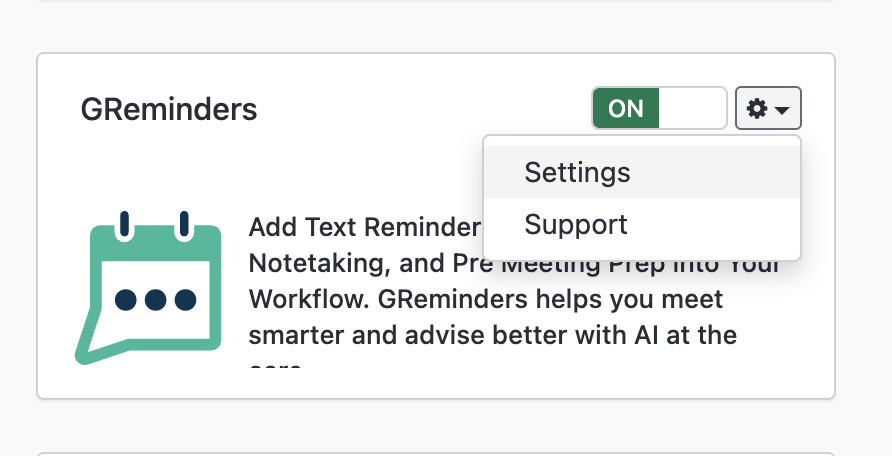Image resolution: width=892 pixels, height=456 pixels.
Task: Click "smarter and advise better with AI" text
Action: point(492,334)
